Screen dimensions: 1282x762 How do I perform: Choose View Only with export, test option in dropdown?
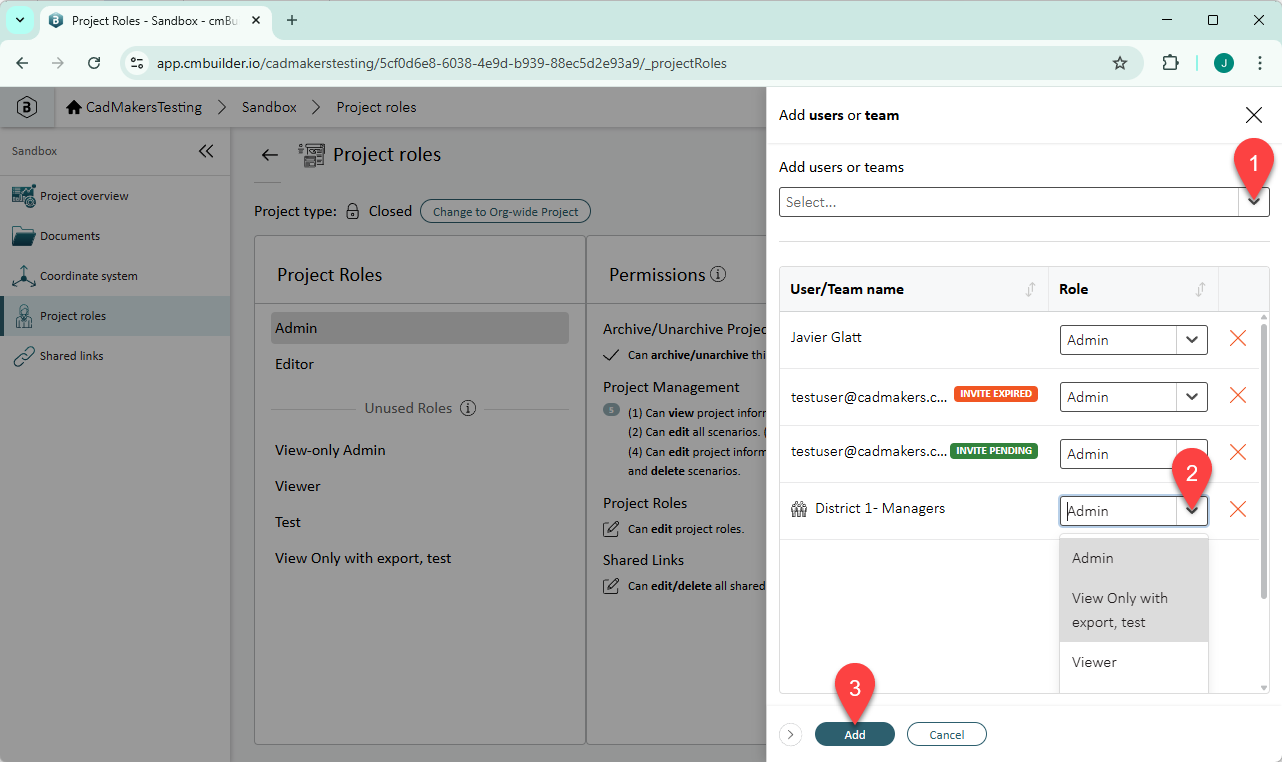1134,610
